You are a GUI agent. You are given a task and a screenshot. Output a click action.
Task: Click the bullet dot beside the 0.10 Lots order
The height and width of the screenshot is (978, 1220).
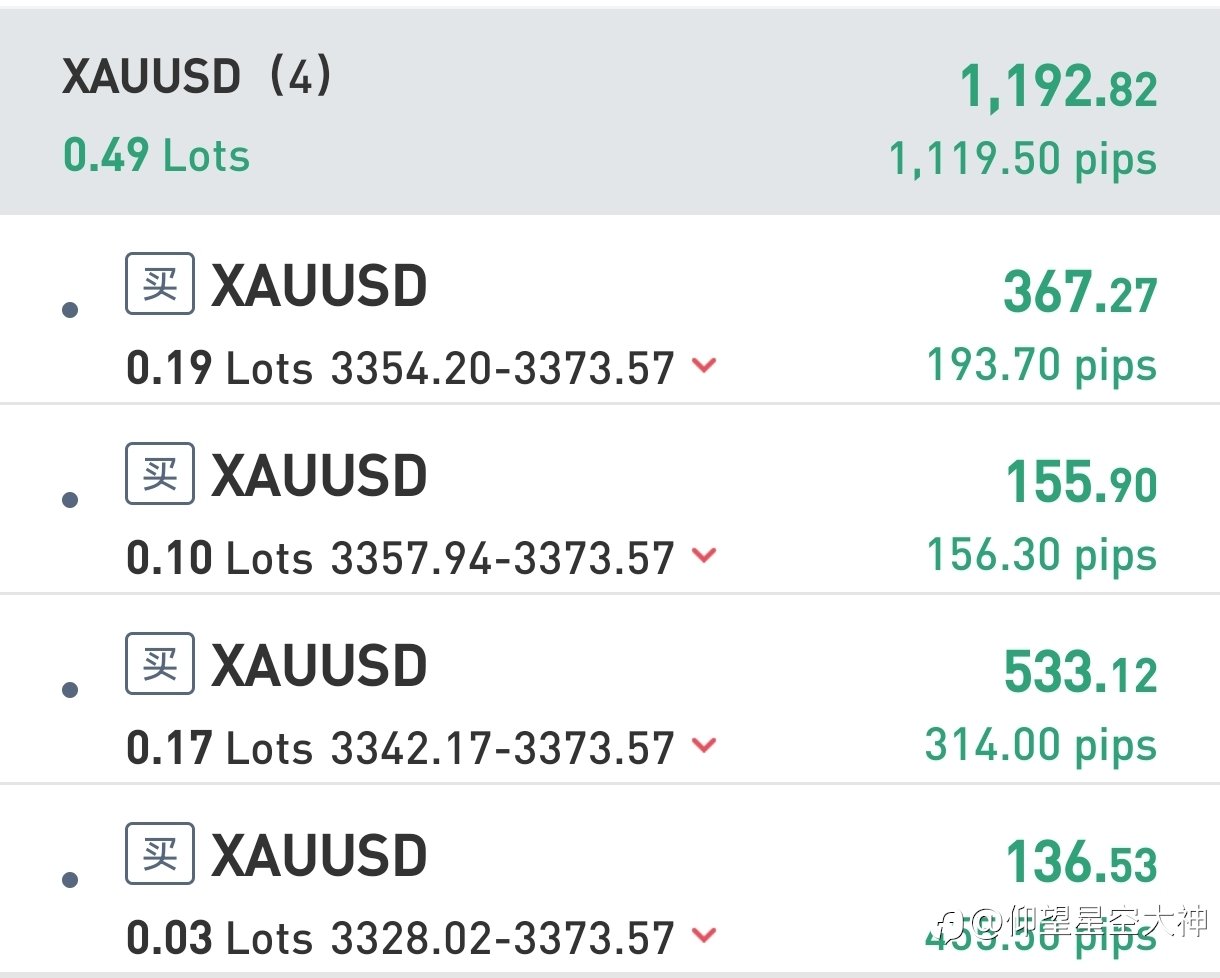[x=70, y=500]
